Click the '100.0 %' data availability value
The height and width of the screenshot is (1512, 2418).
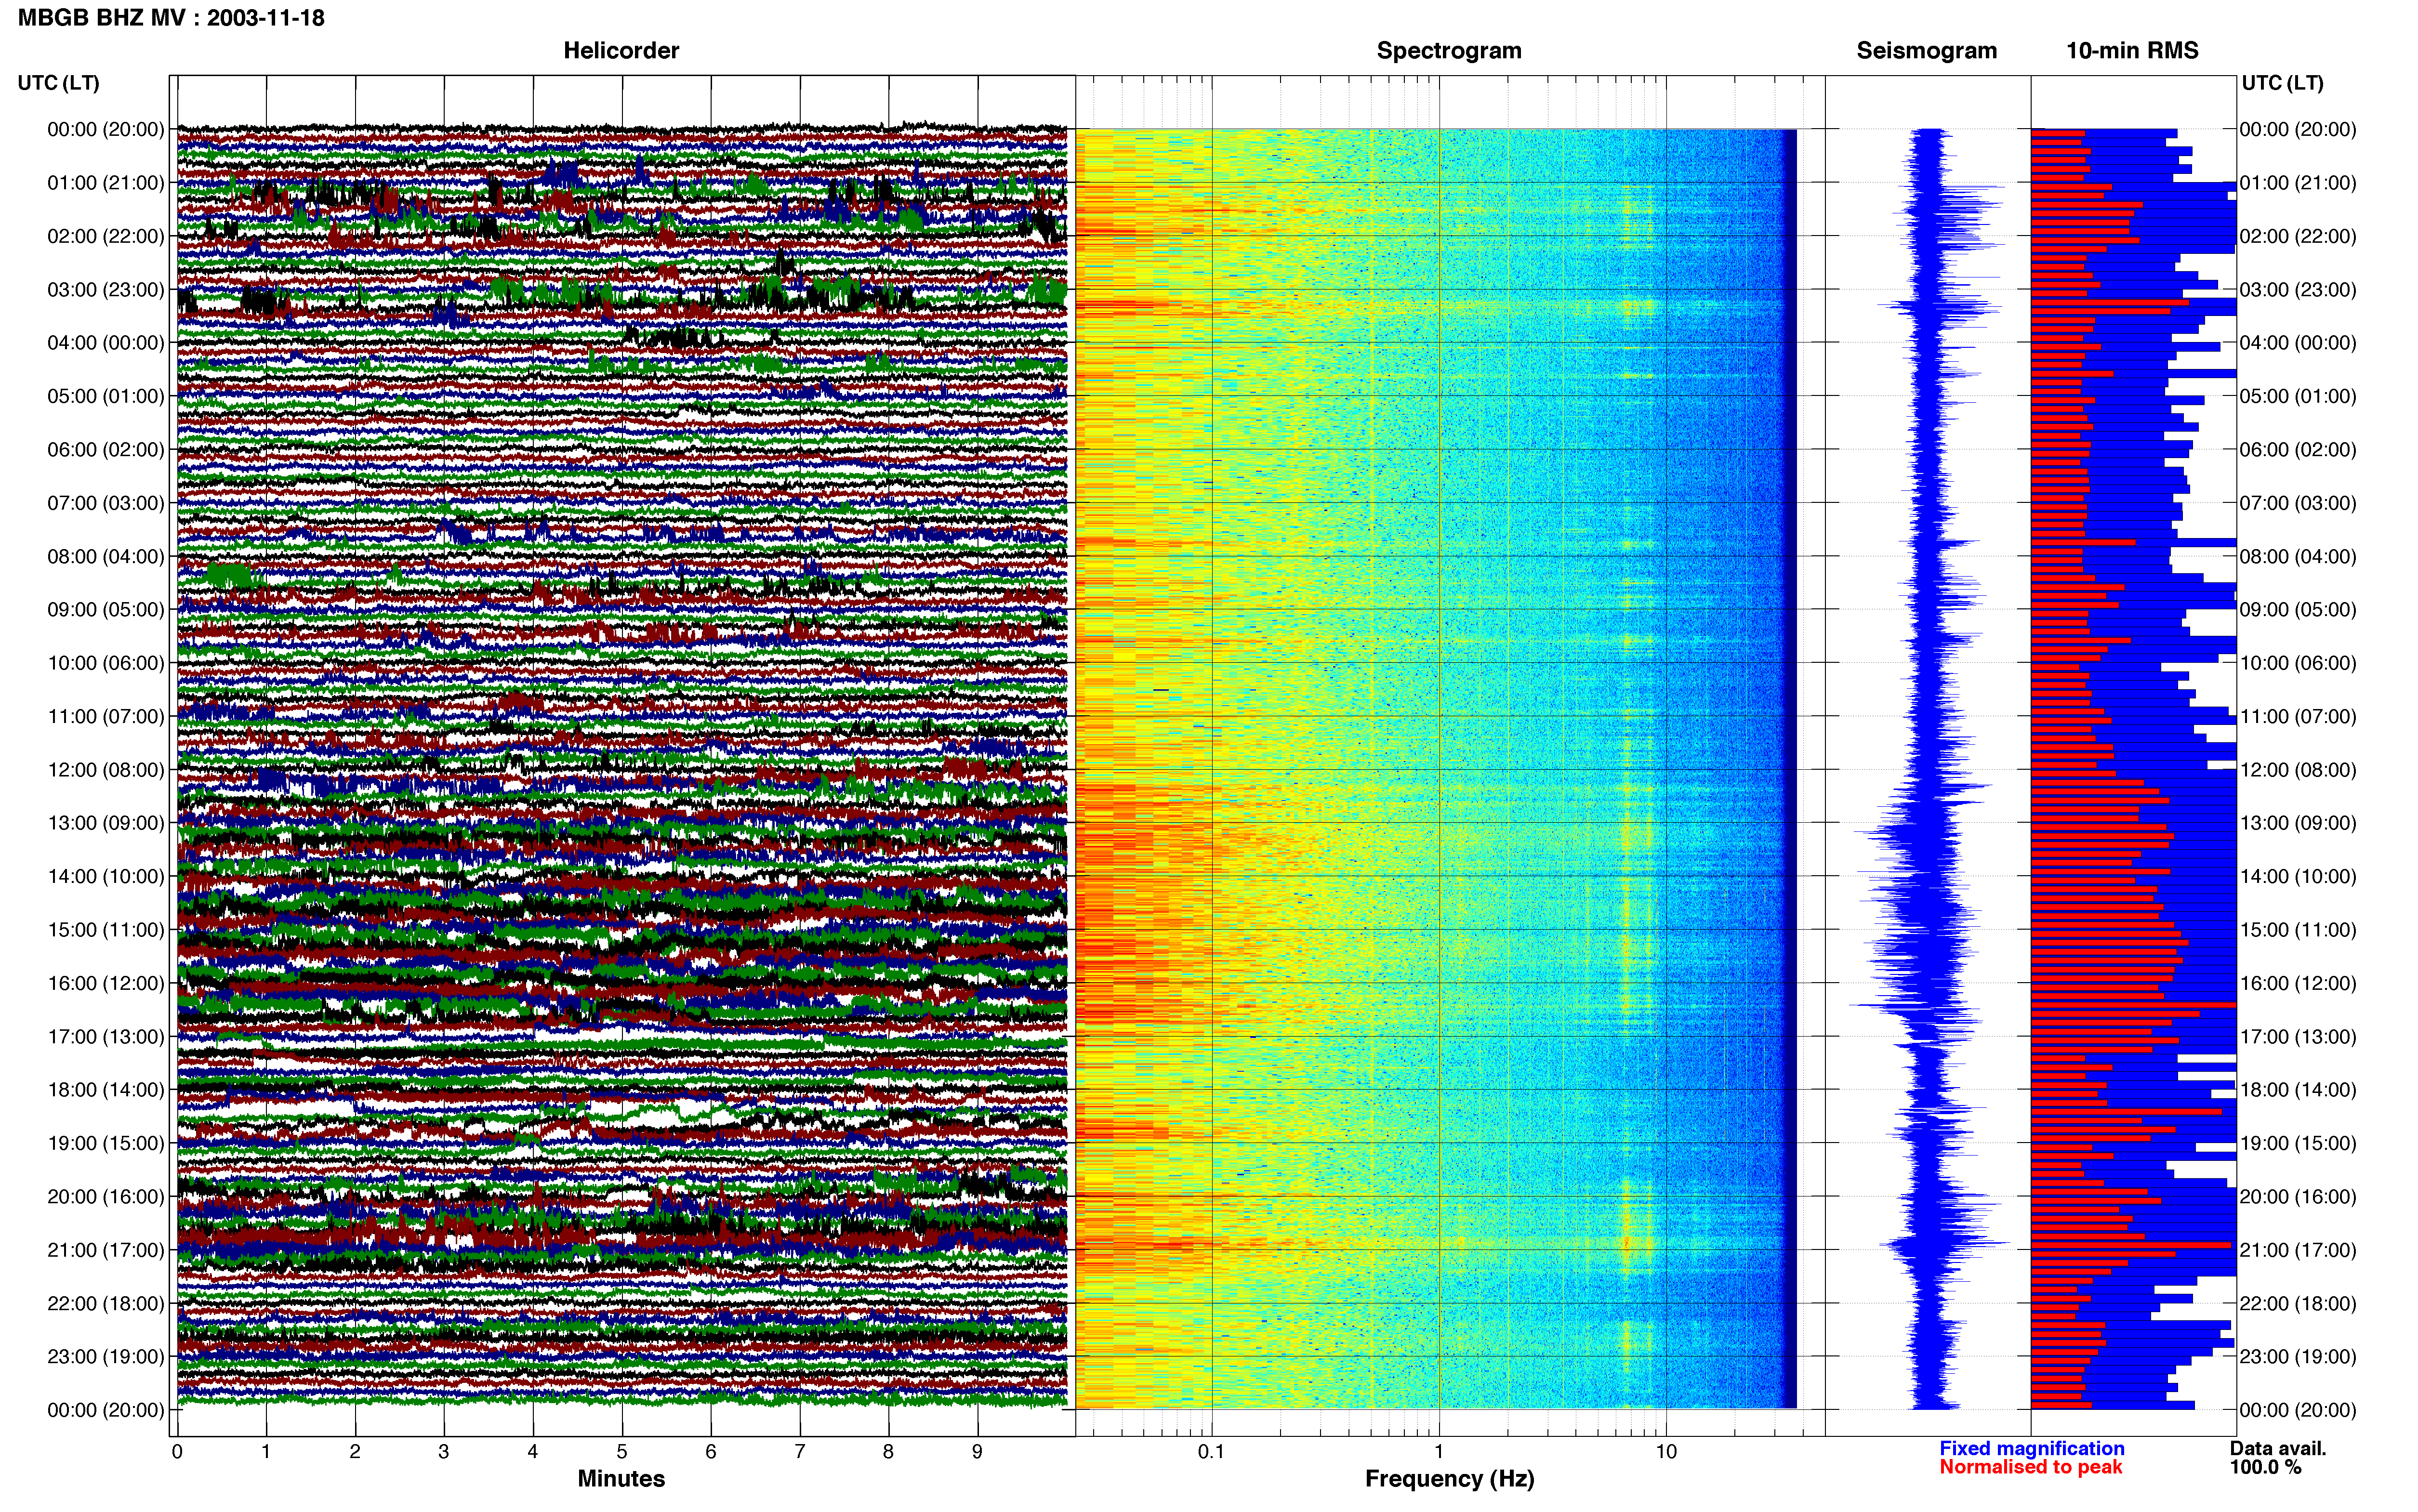click(x=2265, y=1468)
